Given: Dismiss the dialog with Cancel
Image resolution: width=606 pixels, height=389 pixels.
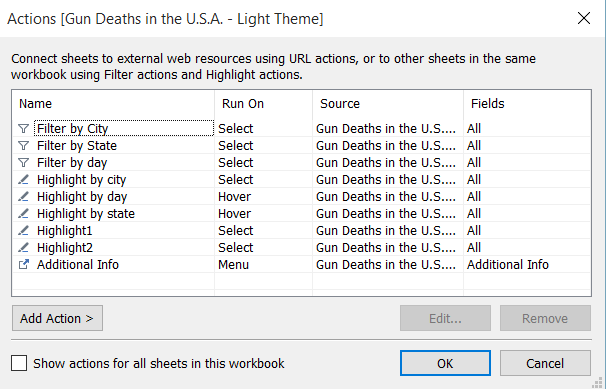Looking at the screenshot, I should [x=545, y=363].
